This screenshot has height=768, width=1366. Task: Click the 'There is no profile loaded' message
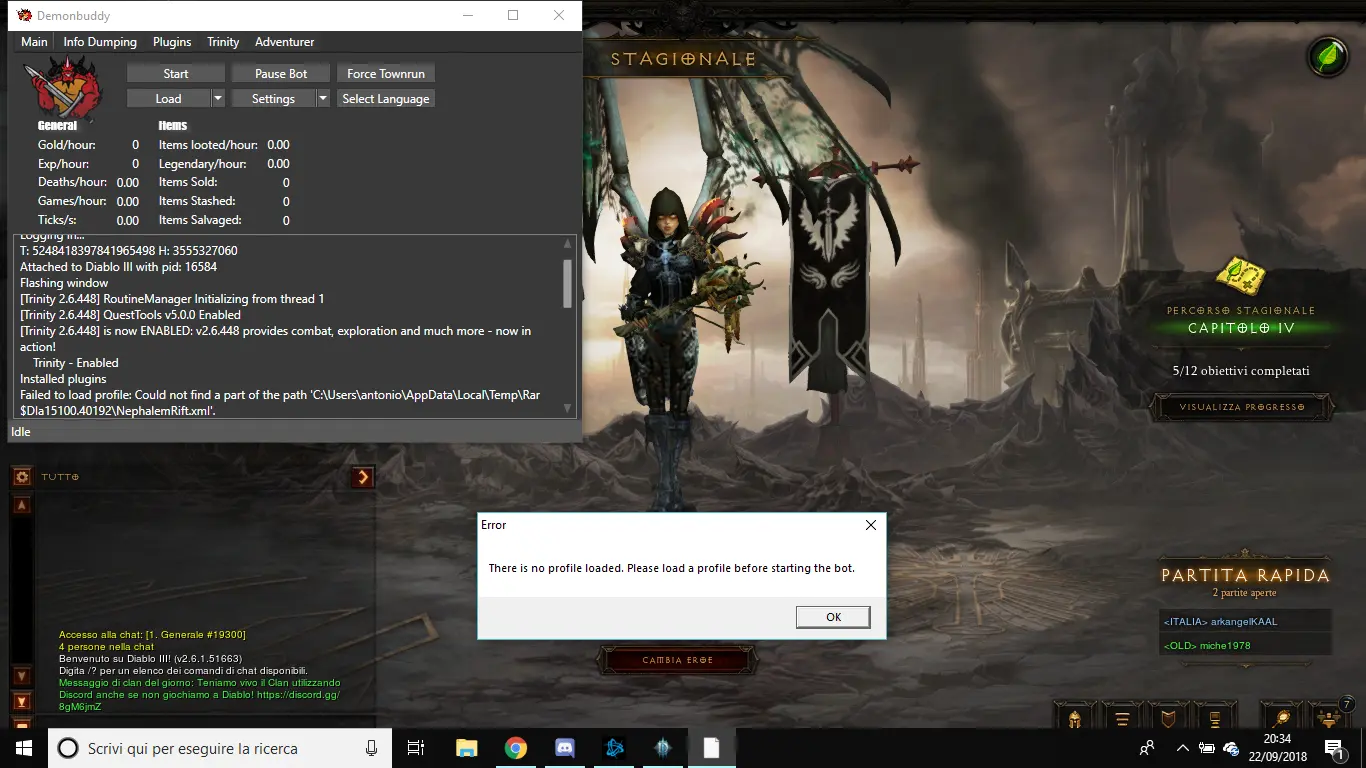[672, 568]
